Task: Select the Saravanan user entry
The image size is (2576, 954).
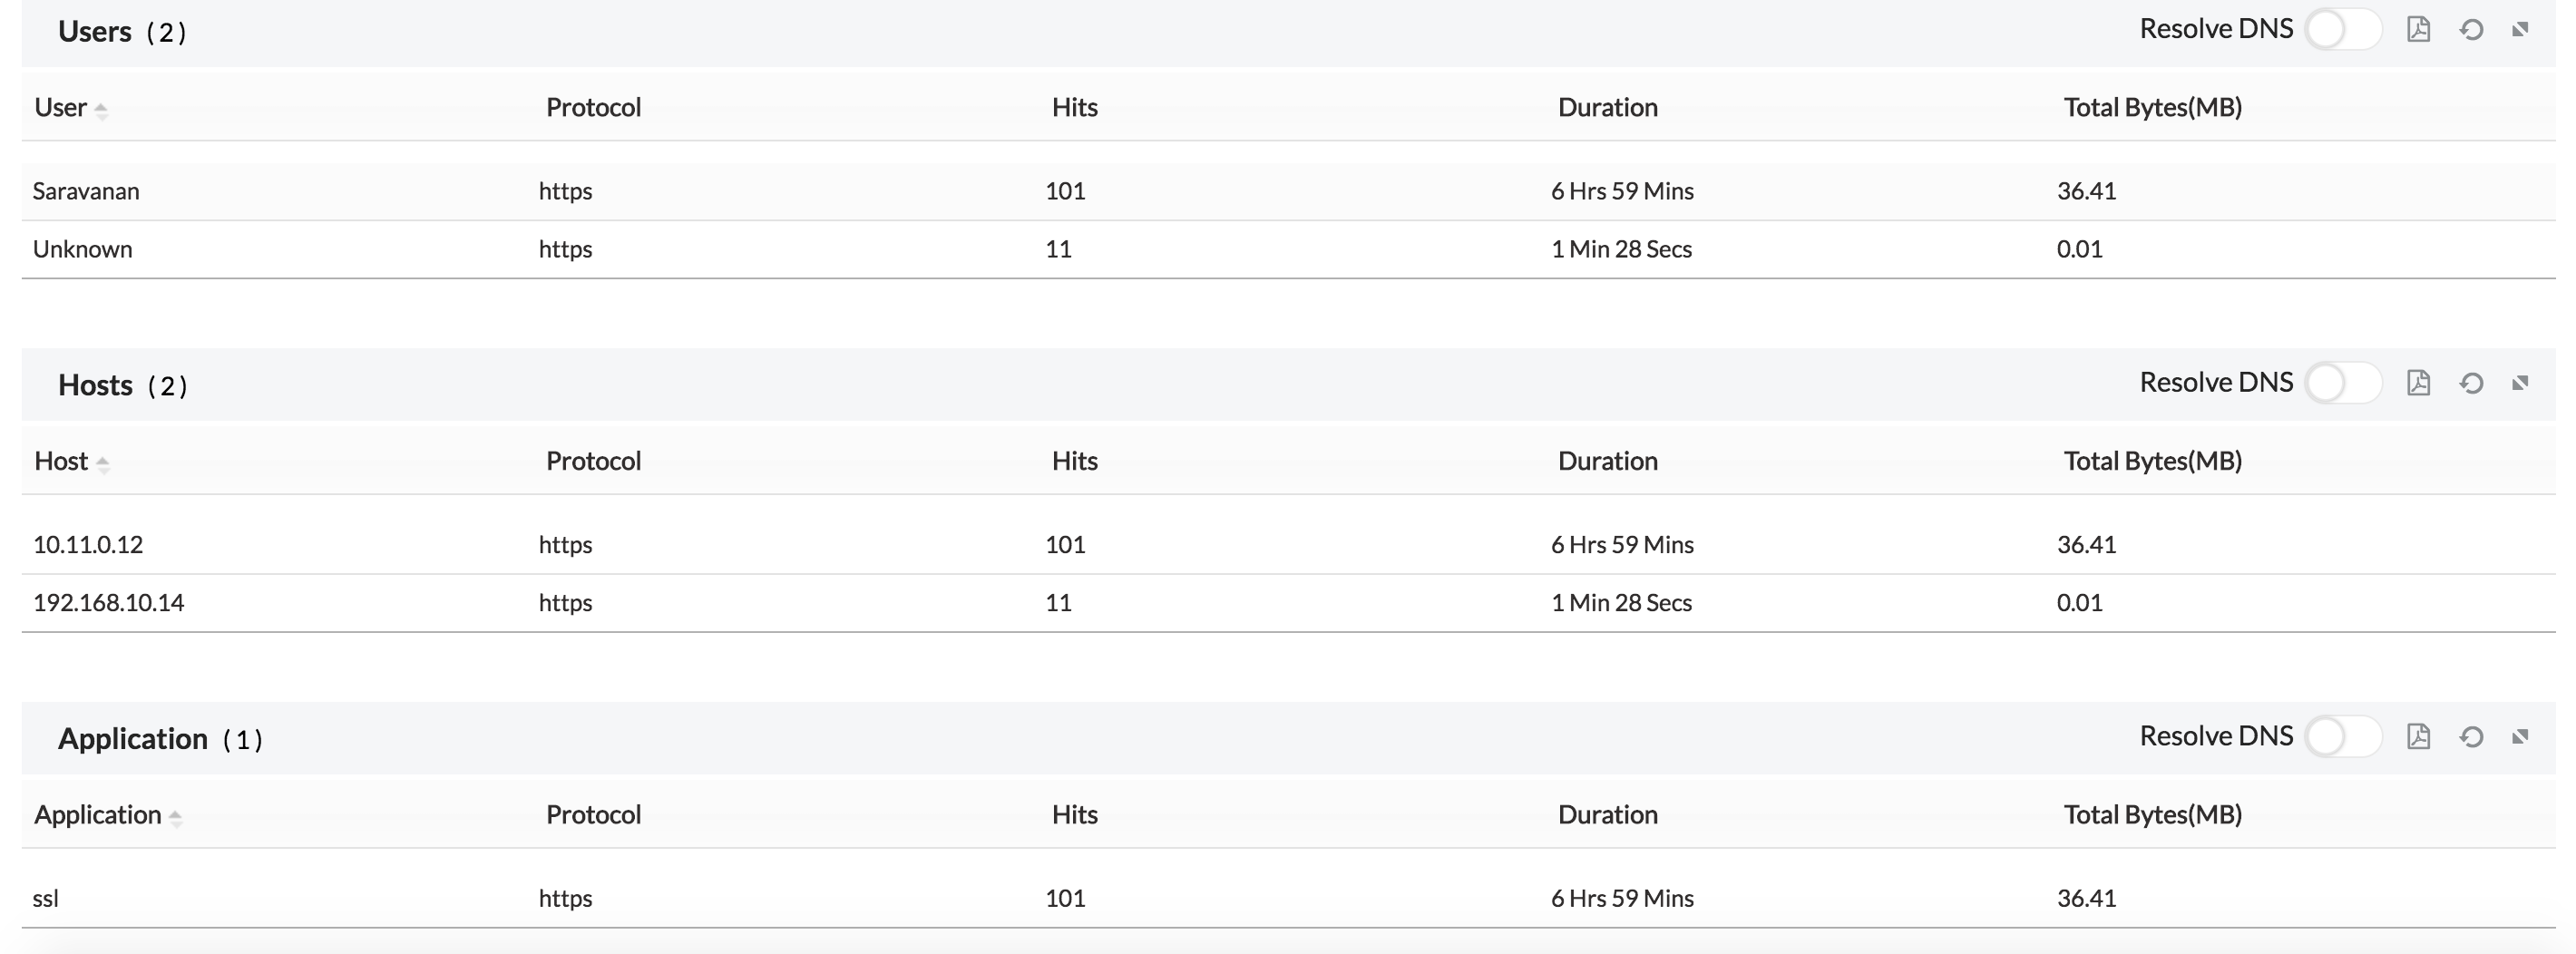Action: pyautogui.click(x=86, y=191)
